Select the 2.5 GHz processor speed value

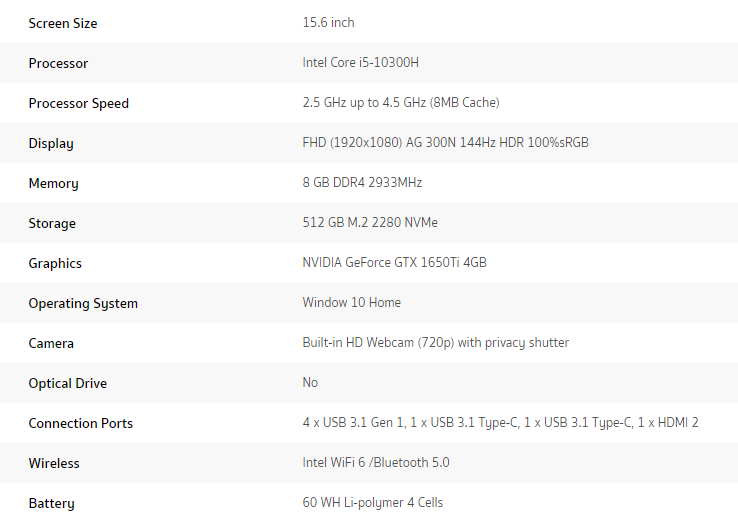tap(400, 102)
